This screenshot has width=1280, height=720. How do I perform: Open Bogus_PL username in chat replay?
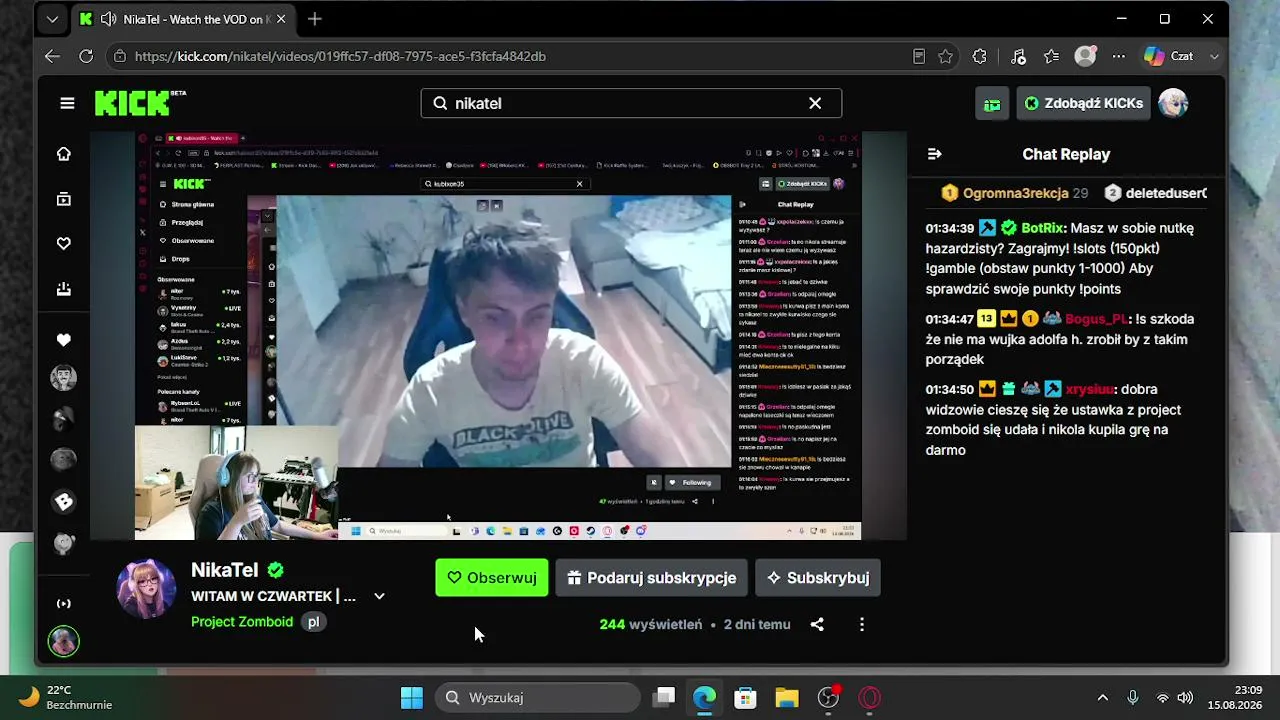1096,319
